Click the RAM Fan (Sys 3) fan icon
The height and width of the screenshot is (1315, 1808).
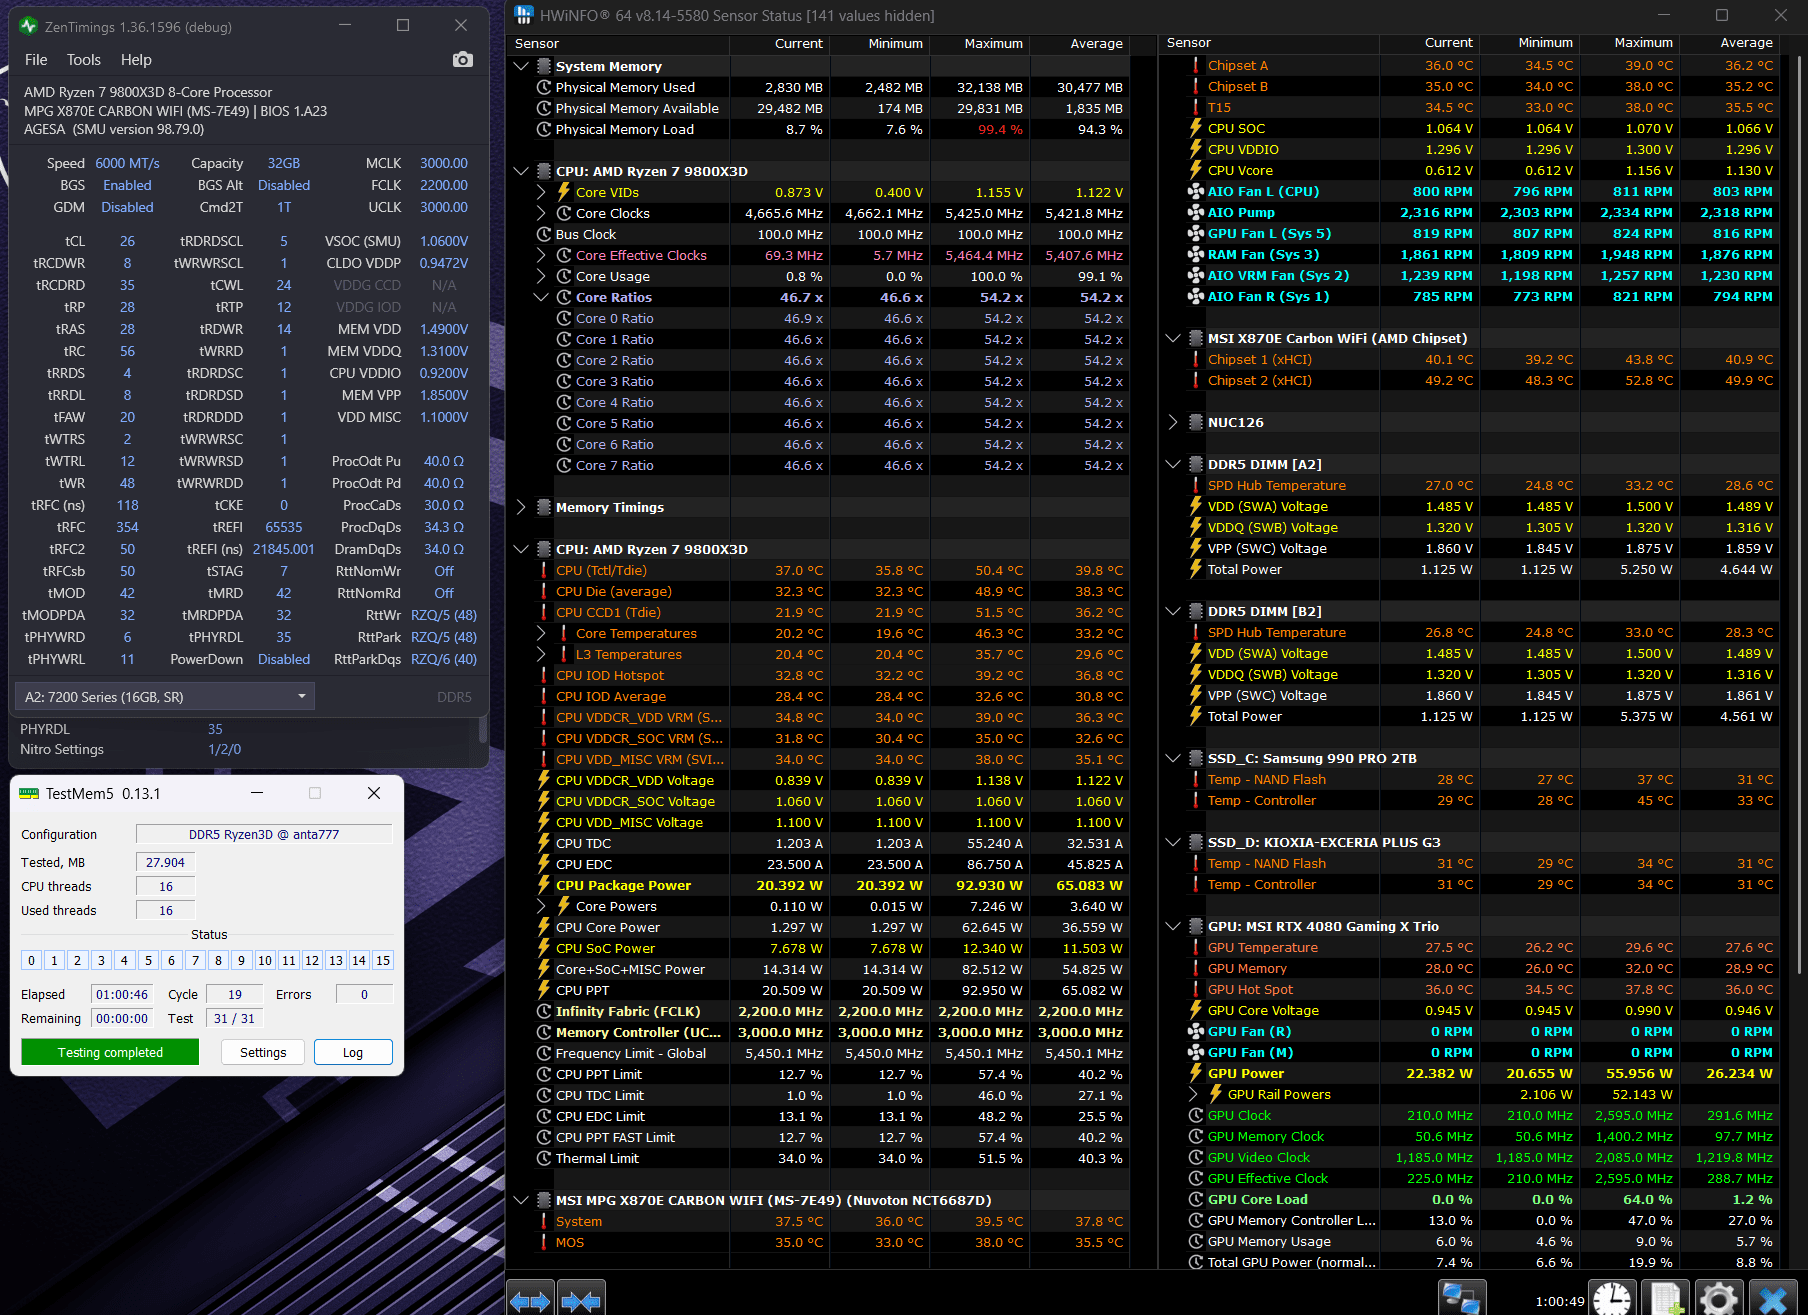point(1195,254)
